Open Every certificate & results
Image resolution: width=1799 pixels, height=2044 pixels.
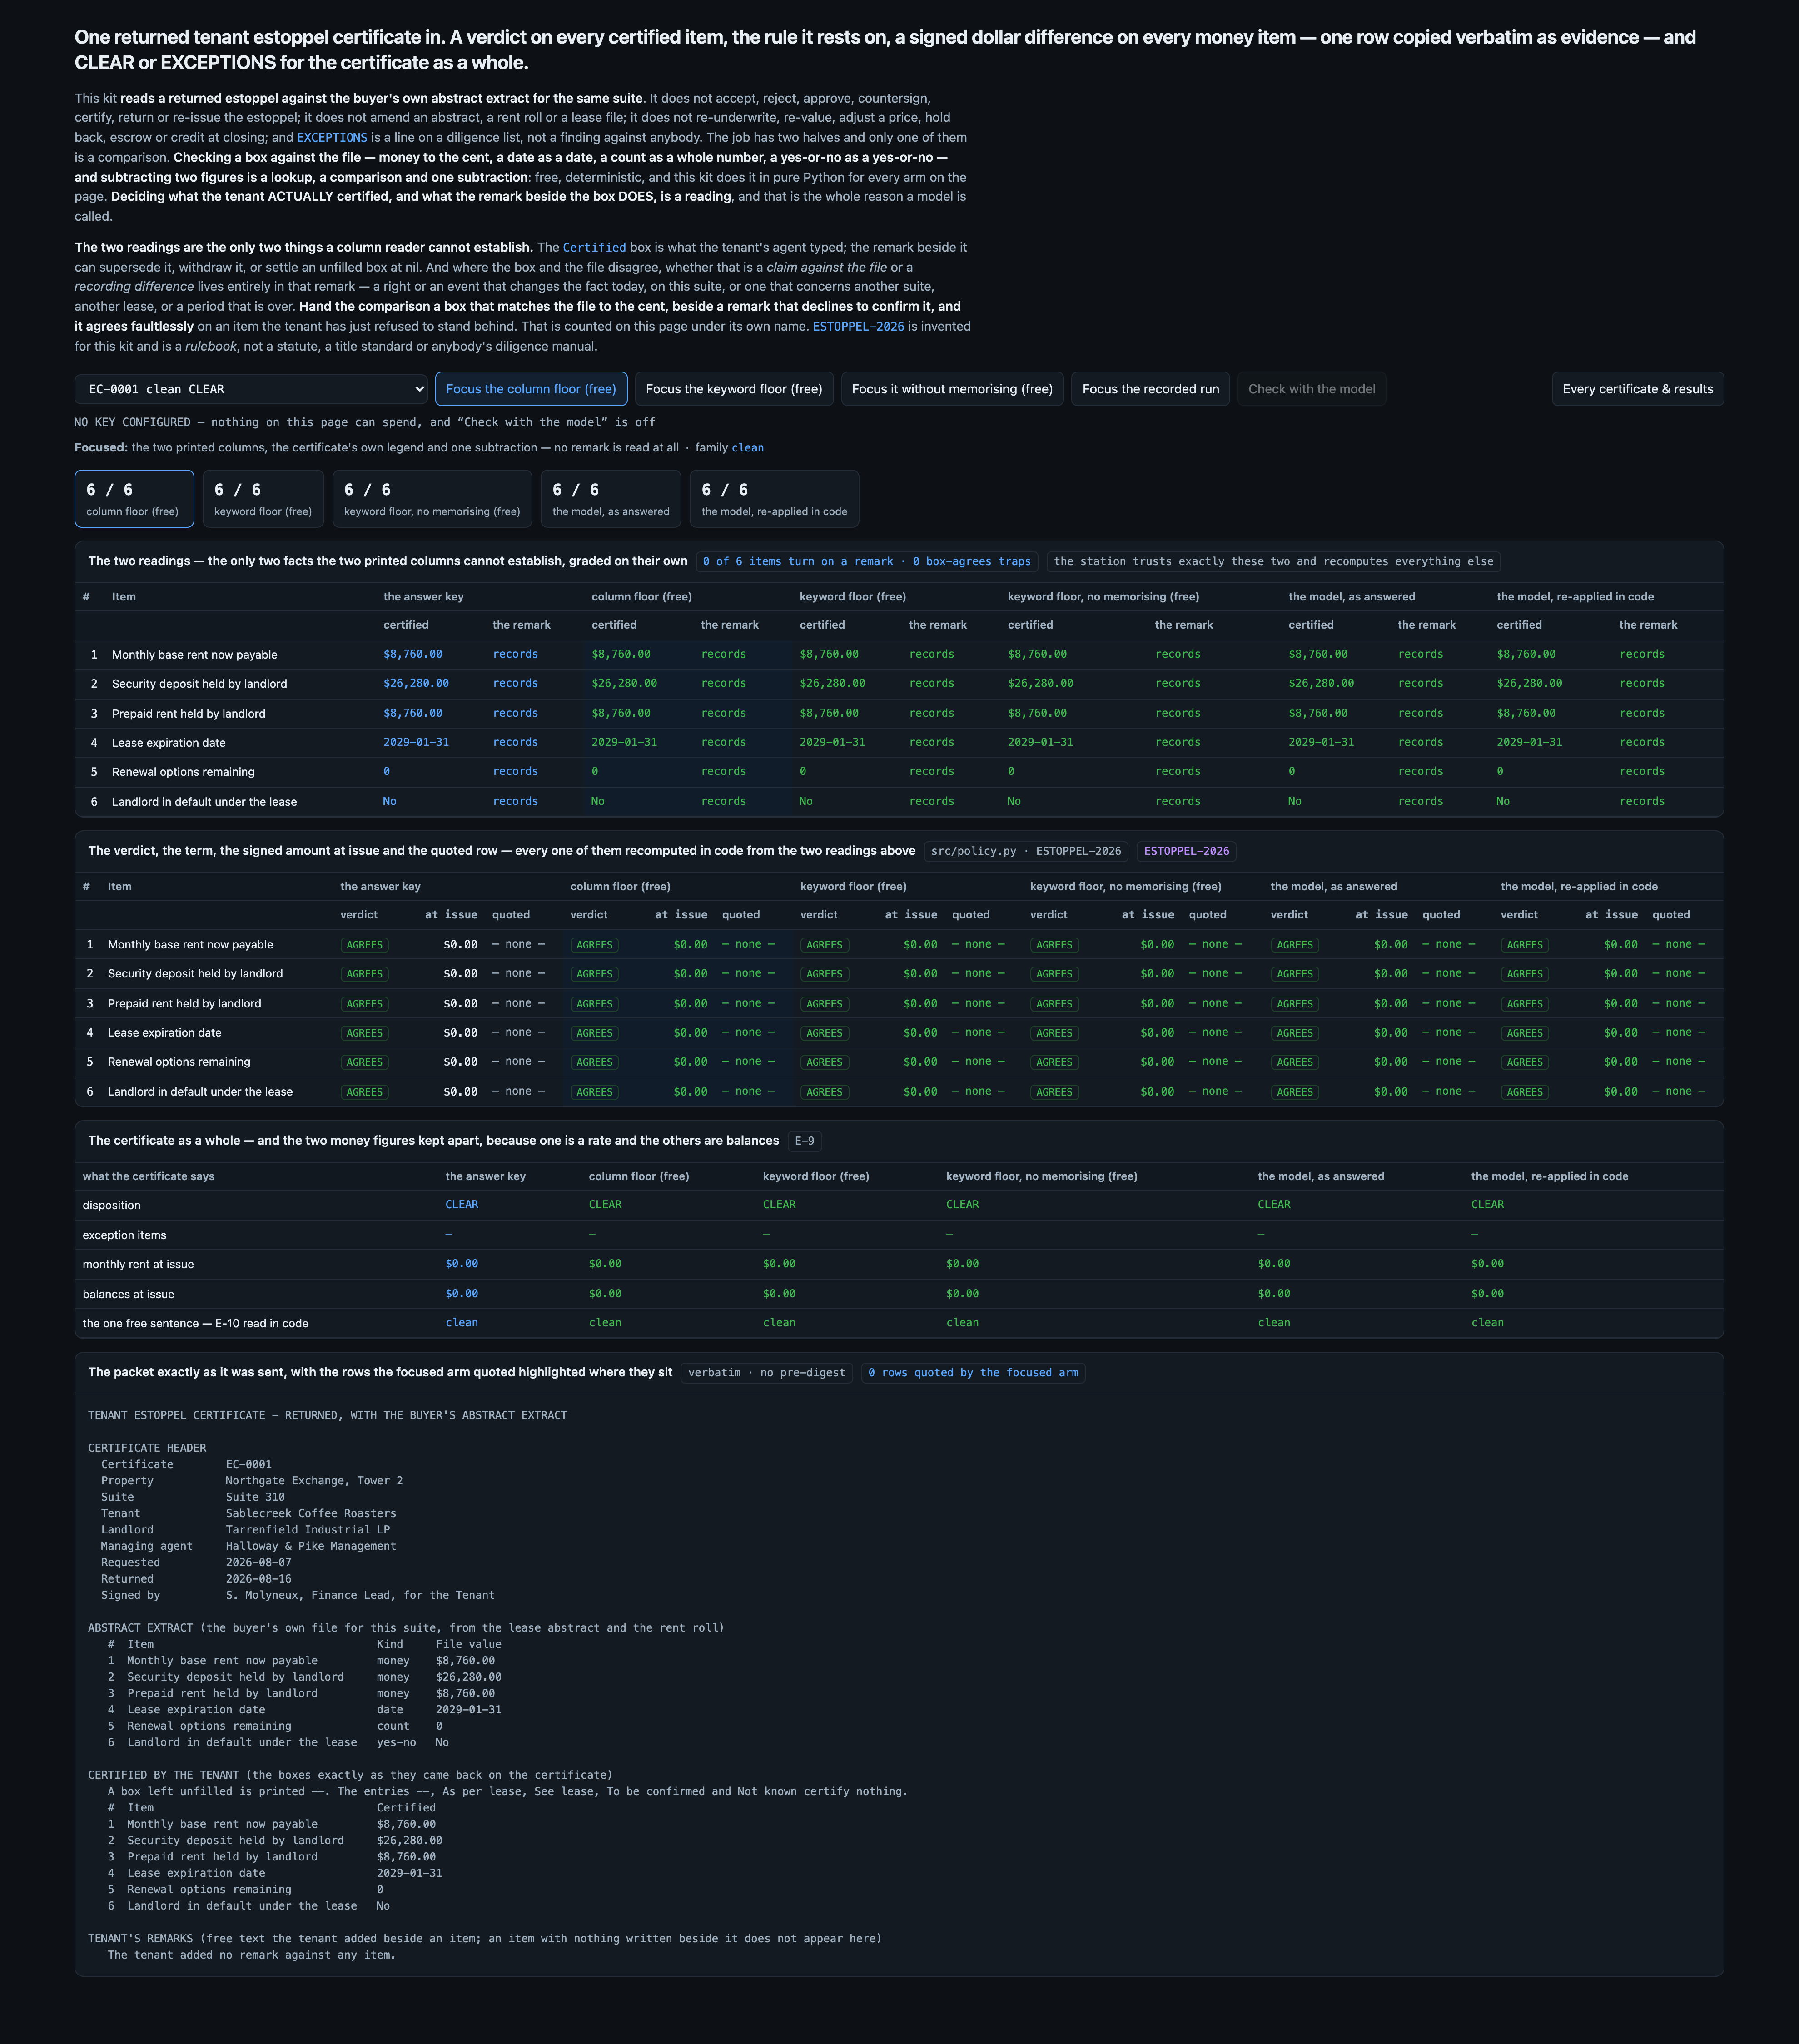(1637, 389)
